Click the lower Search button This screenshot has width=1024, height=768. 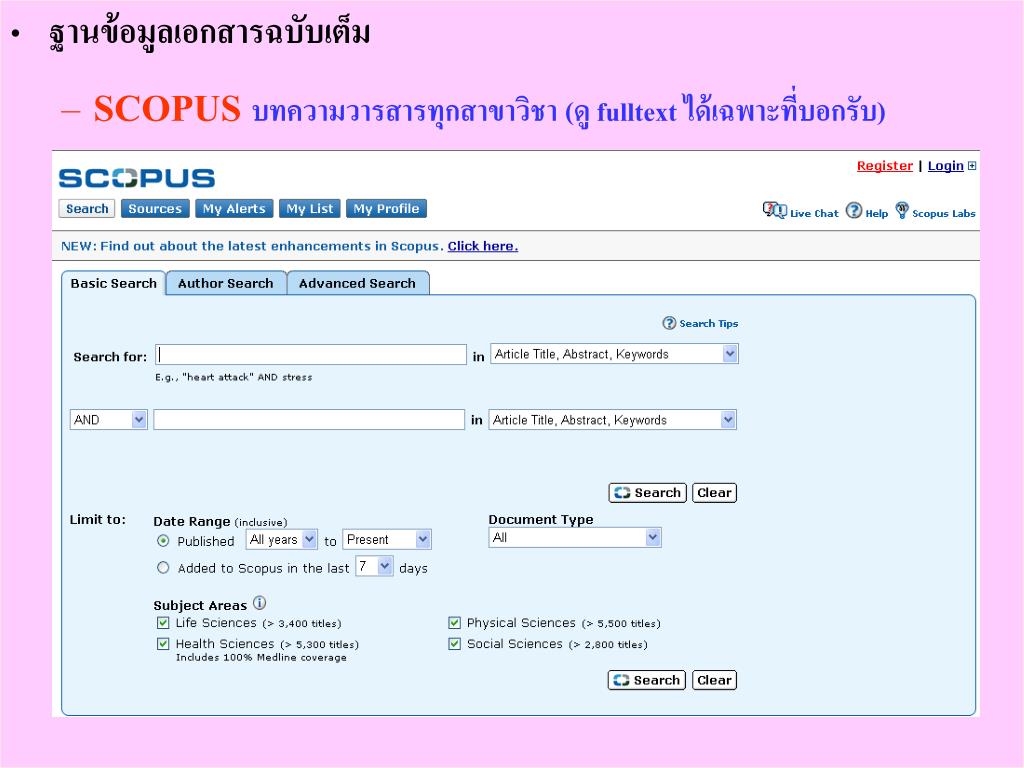647,680
